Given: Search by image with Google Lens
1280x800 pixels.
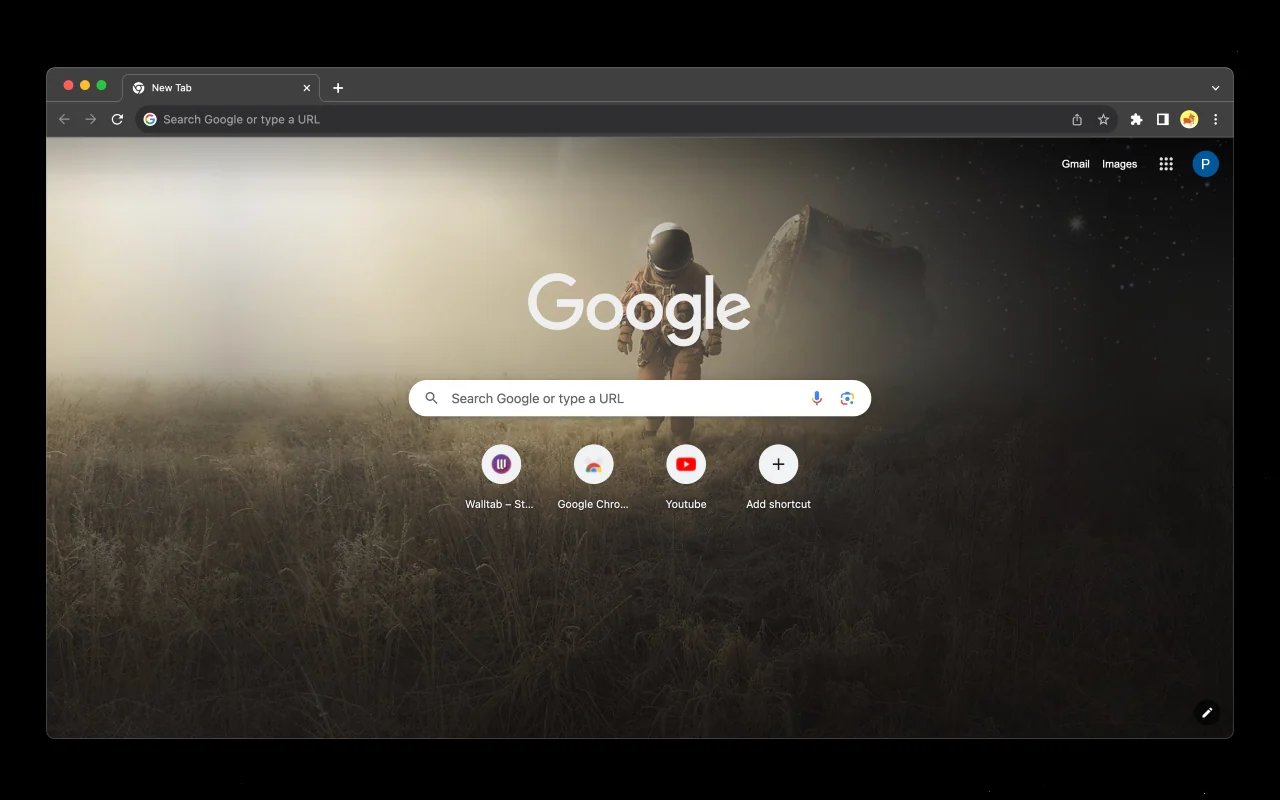Looking at the screenshot, I should click(847, 398).
